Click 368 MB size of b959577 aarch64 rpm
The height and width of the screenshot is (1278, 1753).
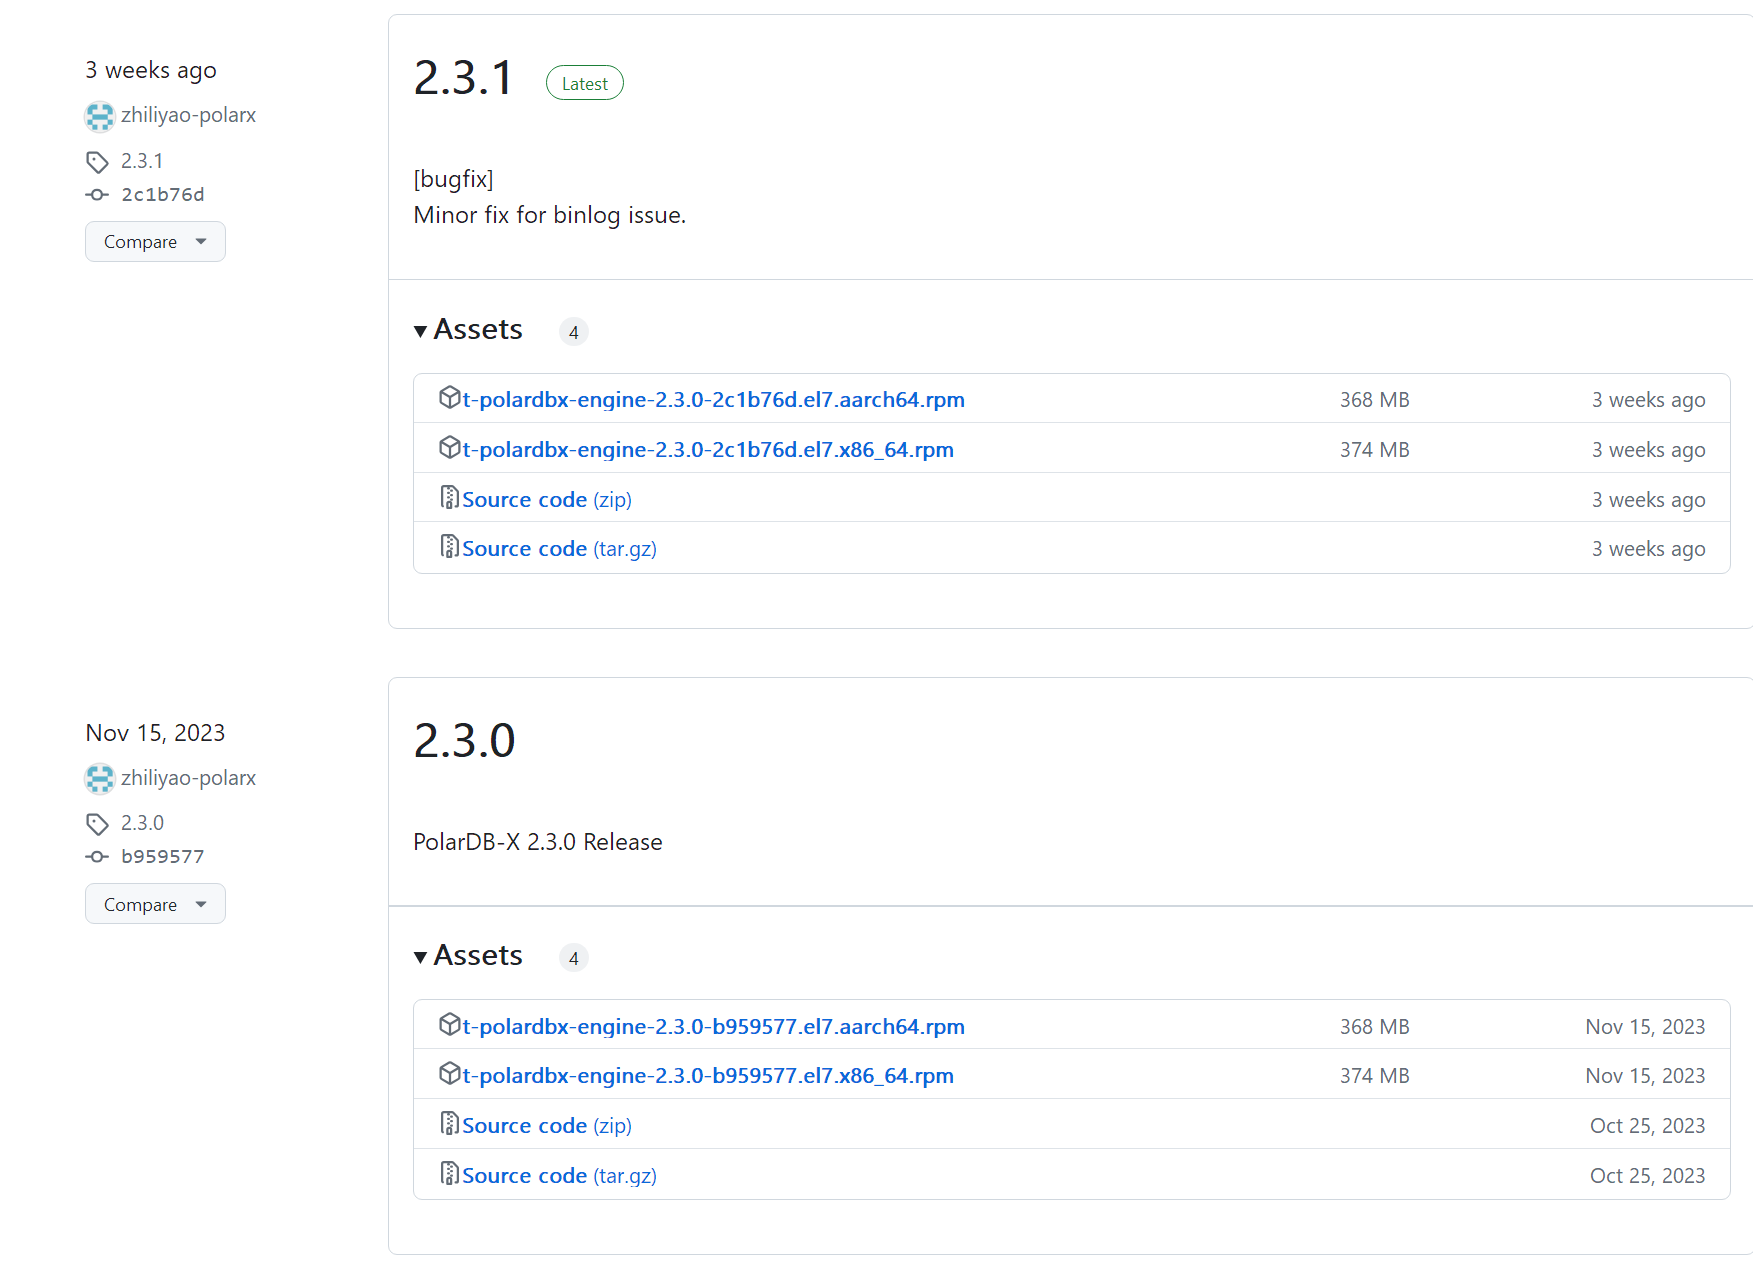pos(1375,1027)
